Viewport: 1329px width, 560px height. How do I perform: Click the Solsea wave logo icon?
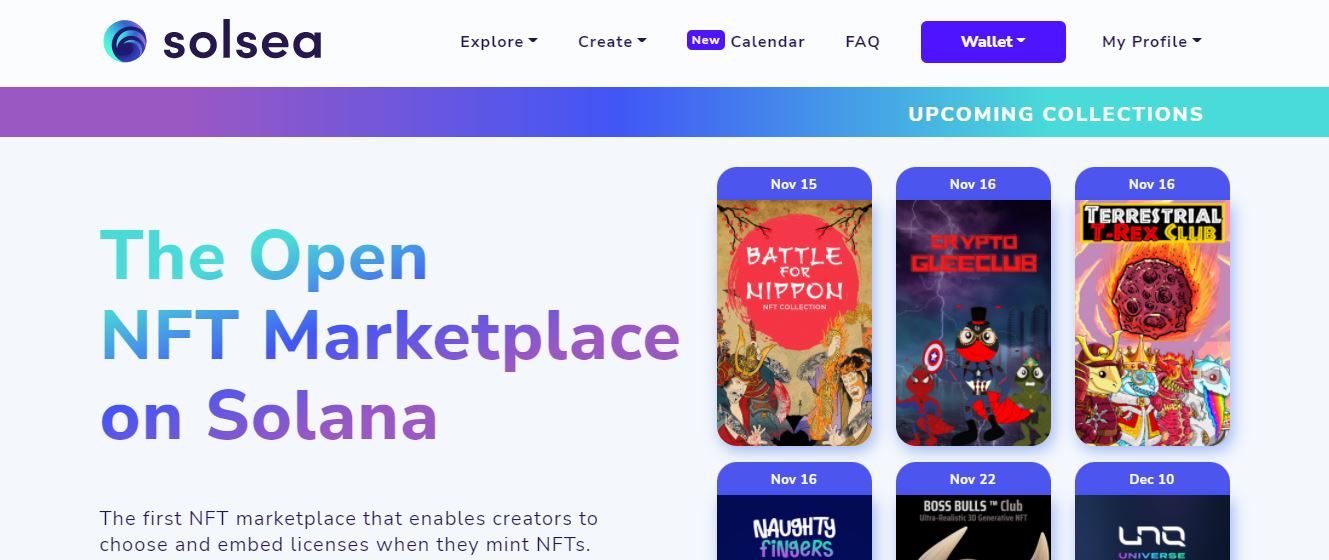pyautogui.click(x=125, y=42)
